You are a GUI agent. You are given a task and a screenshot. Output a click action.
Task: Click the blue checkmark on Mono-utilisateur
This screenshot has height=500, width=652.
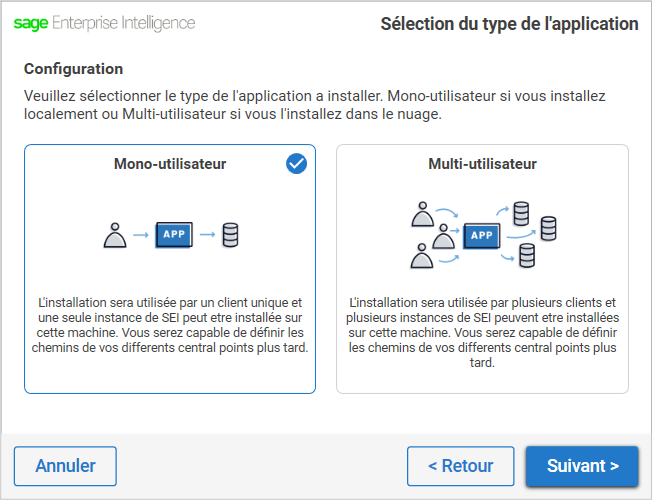(x=296, y=164)
